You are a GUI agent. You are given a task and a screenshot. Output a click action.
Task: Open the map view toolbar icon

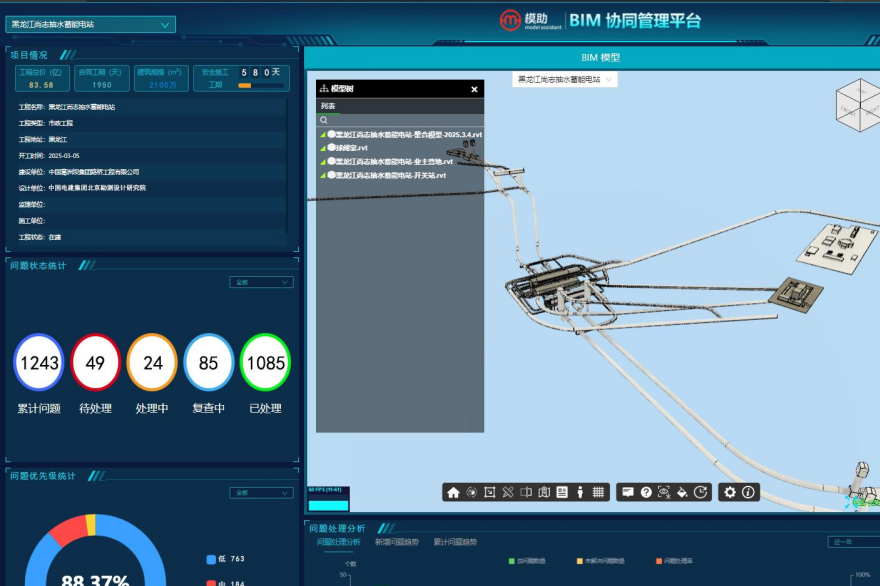544,492
